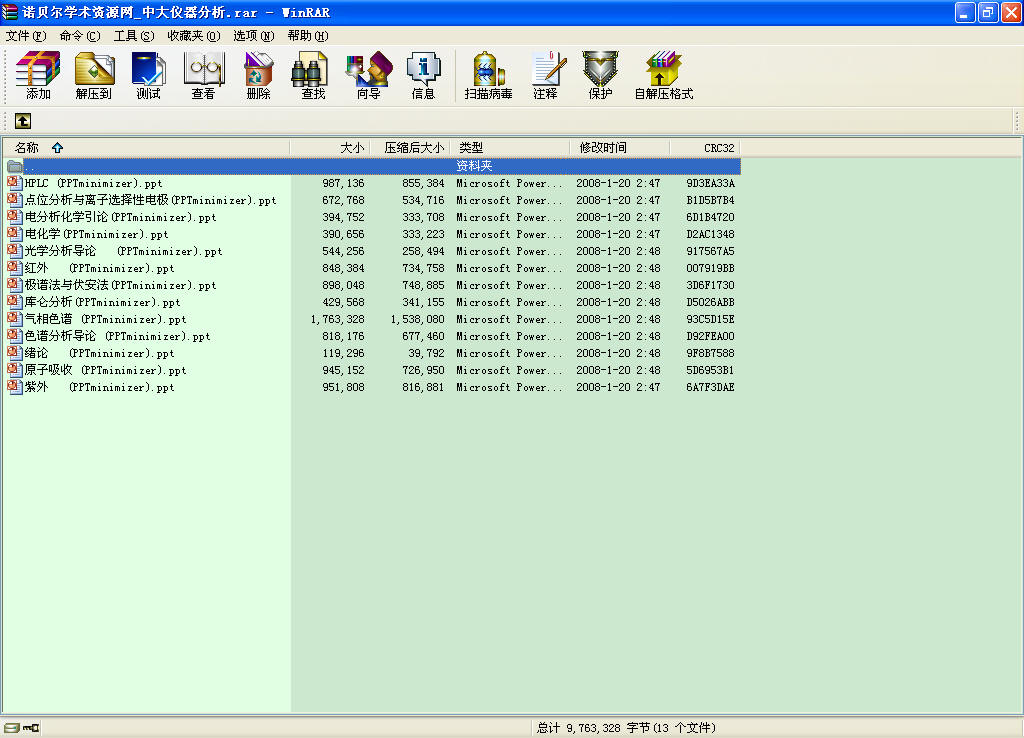
Task: Open the File (文件) menu
Action: point(26,36)
